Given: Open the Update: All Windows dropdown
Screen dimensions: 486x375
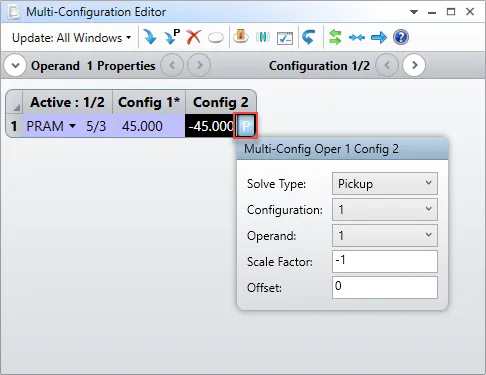Looking at the screenshot, I should click(71, 38).
